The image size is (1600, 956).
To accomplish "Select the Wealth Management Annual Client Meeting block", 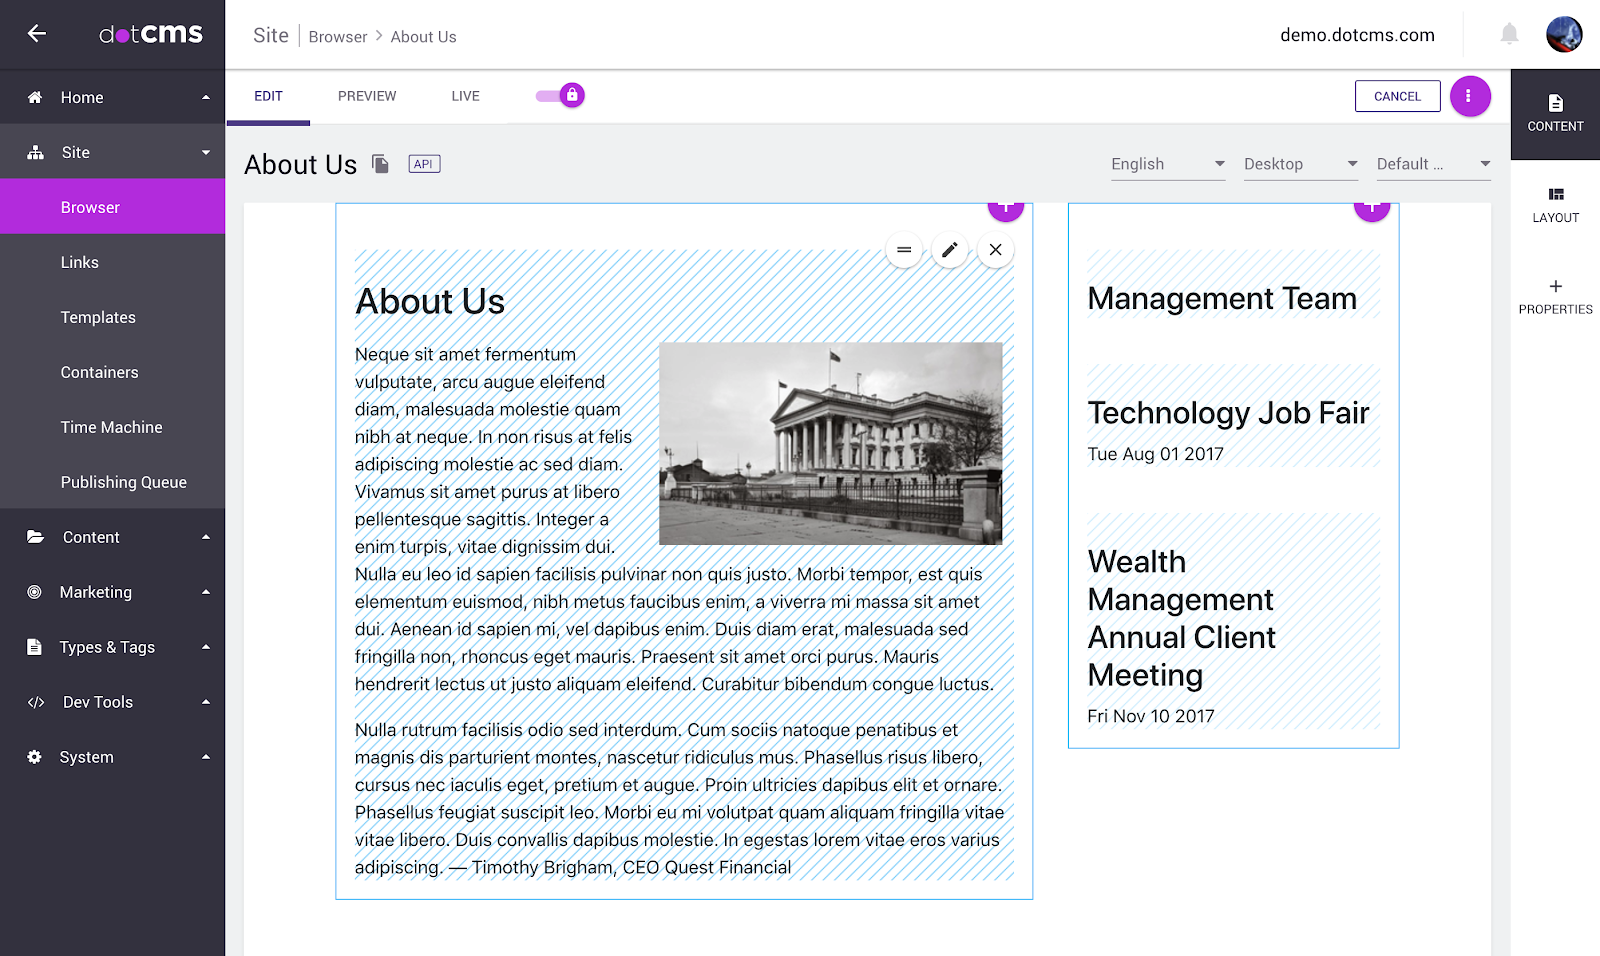I will [x=1233, y=621].
